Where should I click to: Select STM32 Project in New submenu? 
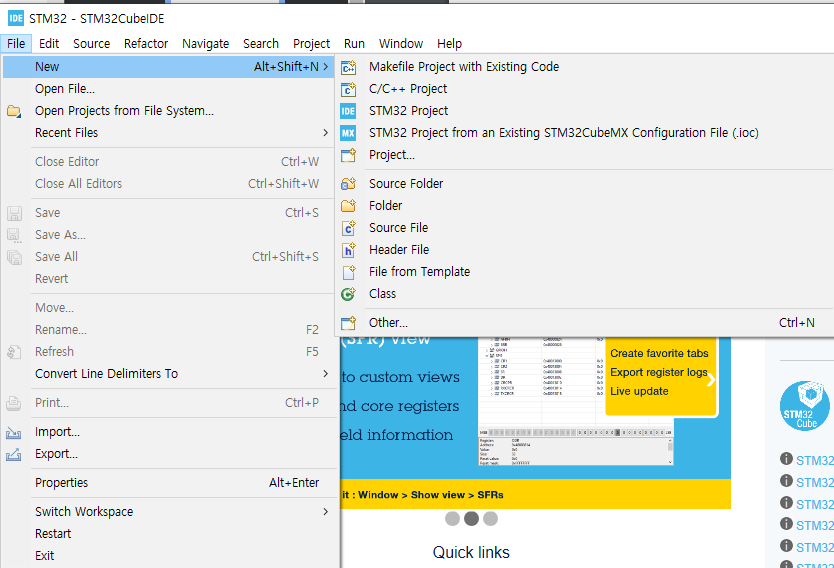point(585,111)
